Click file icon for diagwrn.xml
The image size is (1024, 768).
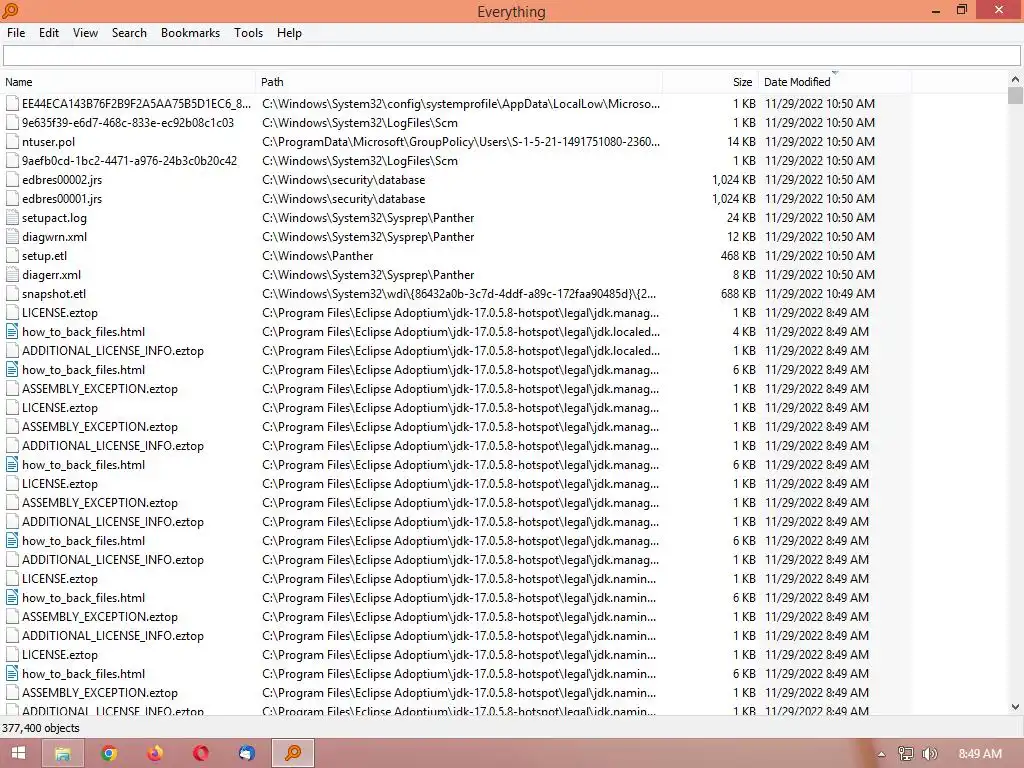[12, 236]
